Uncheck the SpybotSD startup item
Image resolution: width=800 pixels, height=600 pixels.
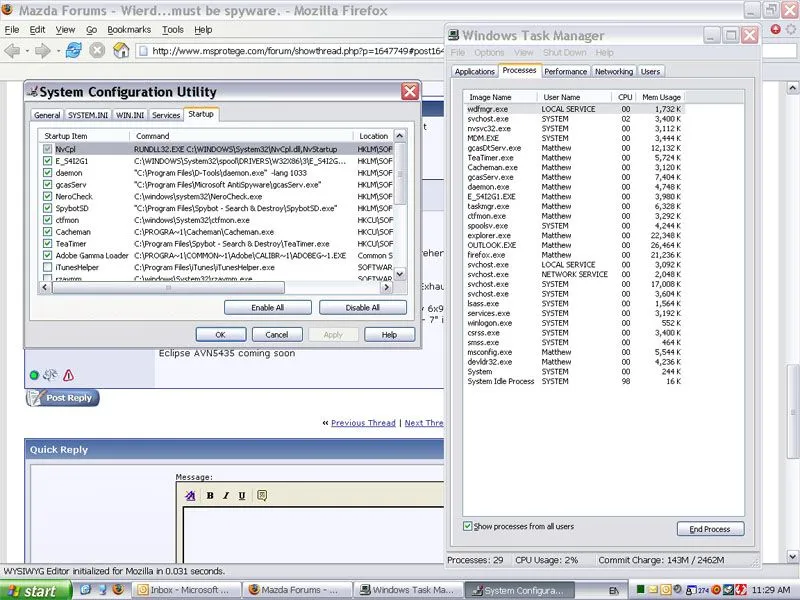(x=47, y=208)
